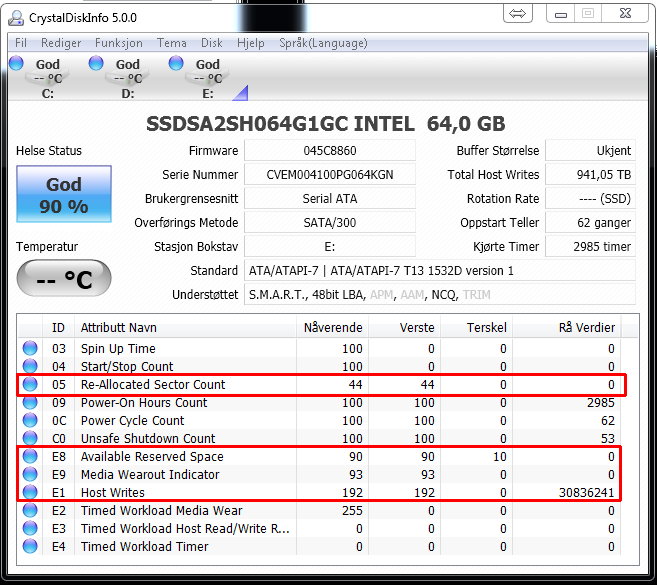Select the Media Wearout Indicator attribute name

(150, 474)
